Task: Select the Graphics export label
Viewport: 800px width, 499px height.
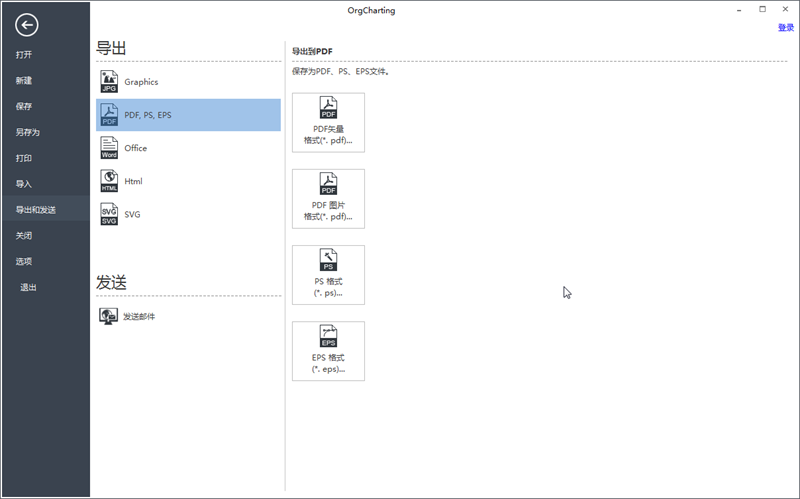Action: point(141,82)
